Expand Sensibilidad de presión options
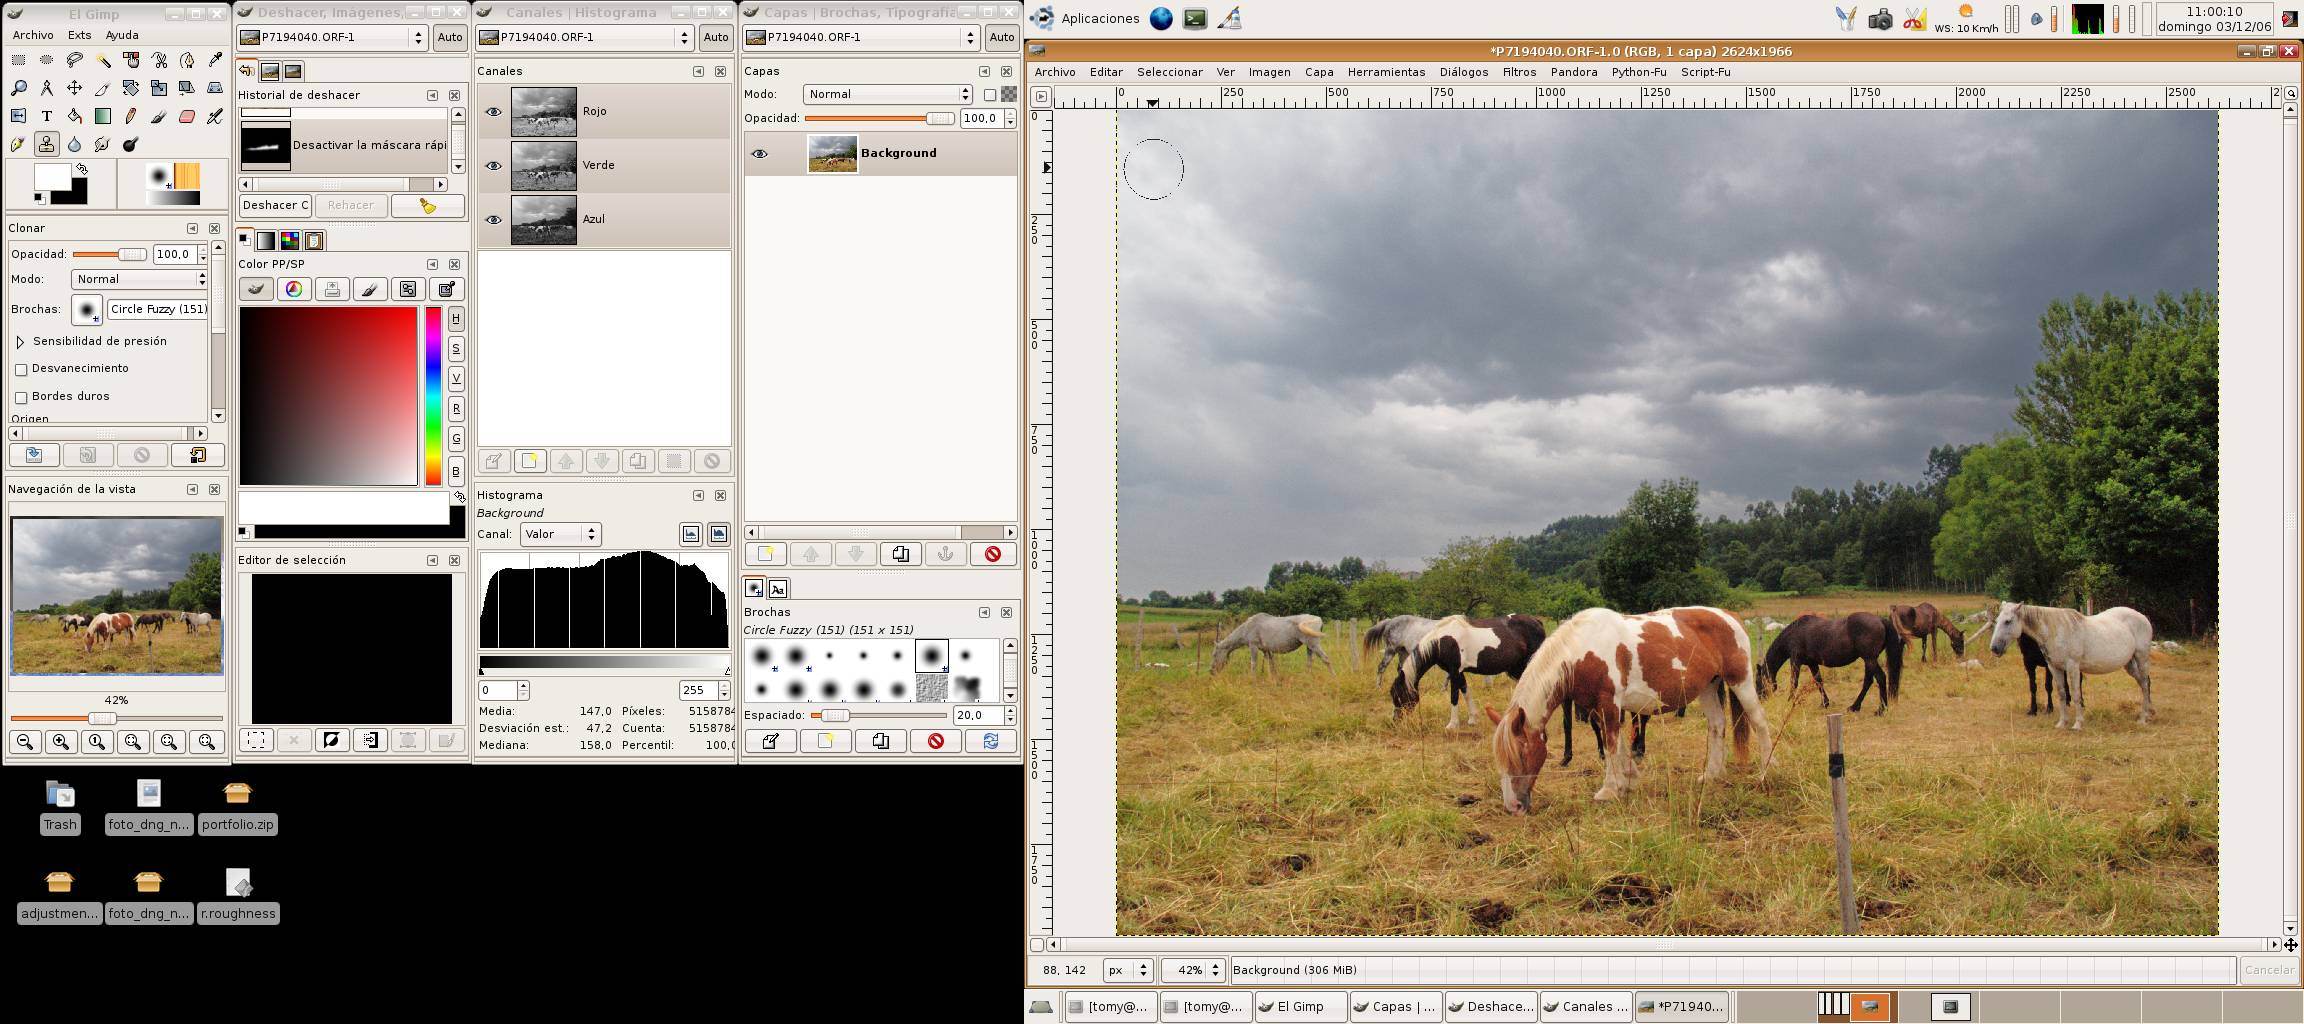The image size is (2304, 1024). pyautogui.click(x=20, y=342)
